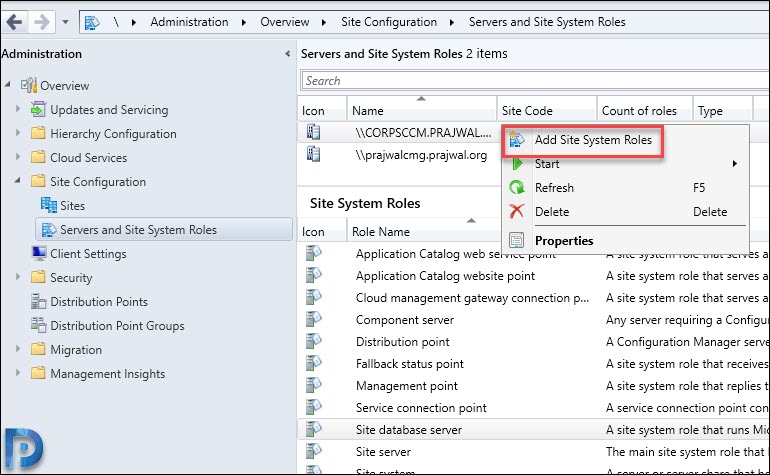Click Servers and Site System Roles tree icon

[x=49, y=229]
